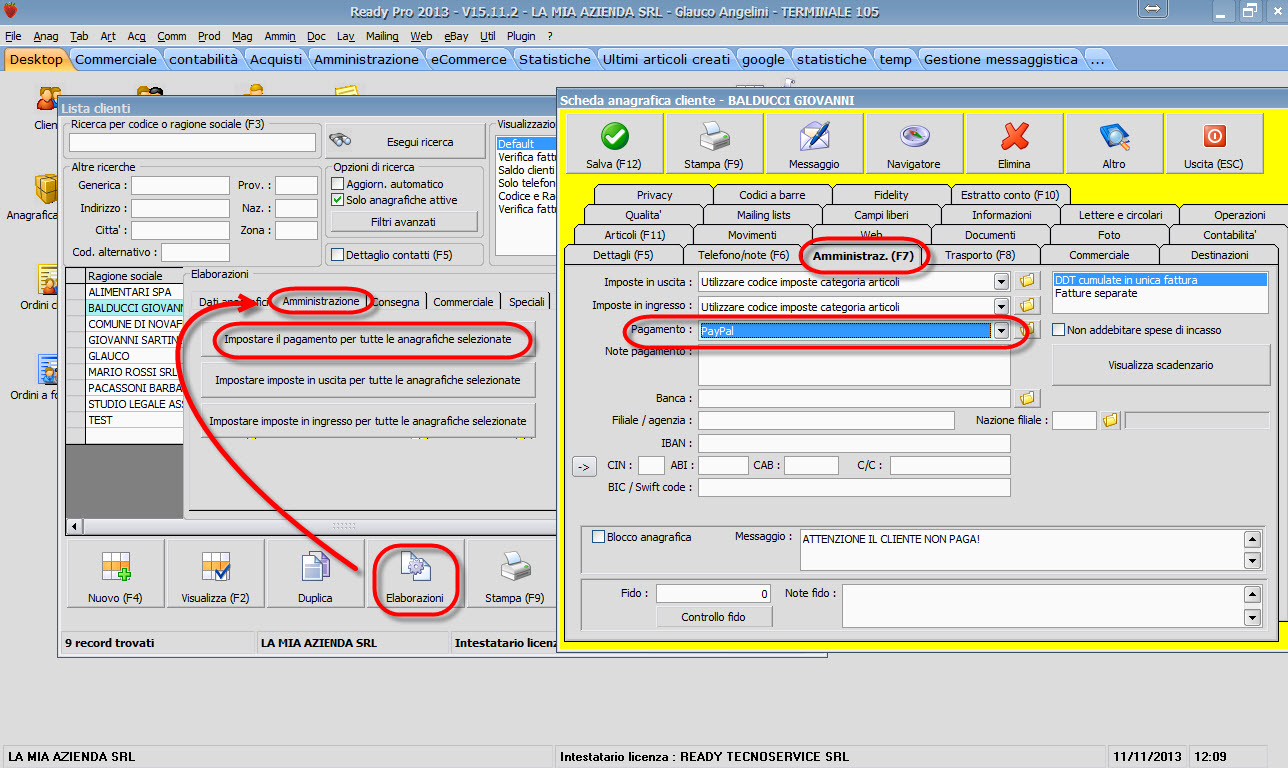The height and width of the screenshot is (768, 1288).
Task: Click Impostare il pagamento per tutte le anagrafiche
Action: [368, 340]
